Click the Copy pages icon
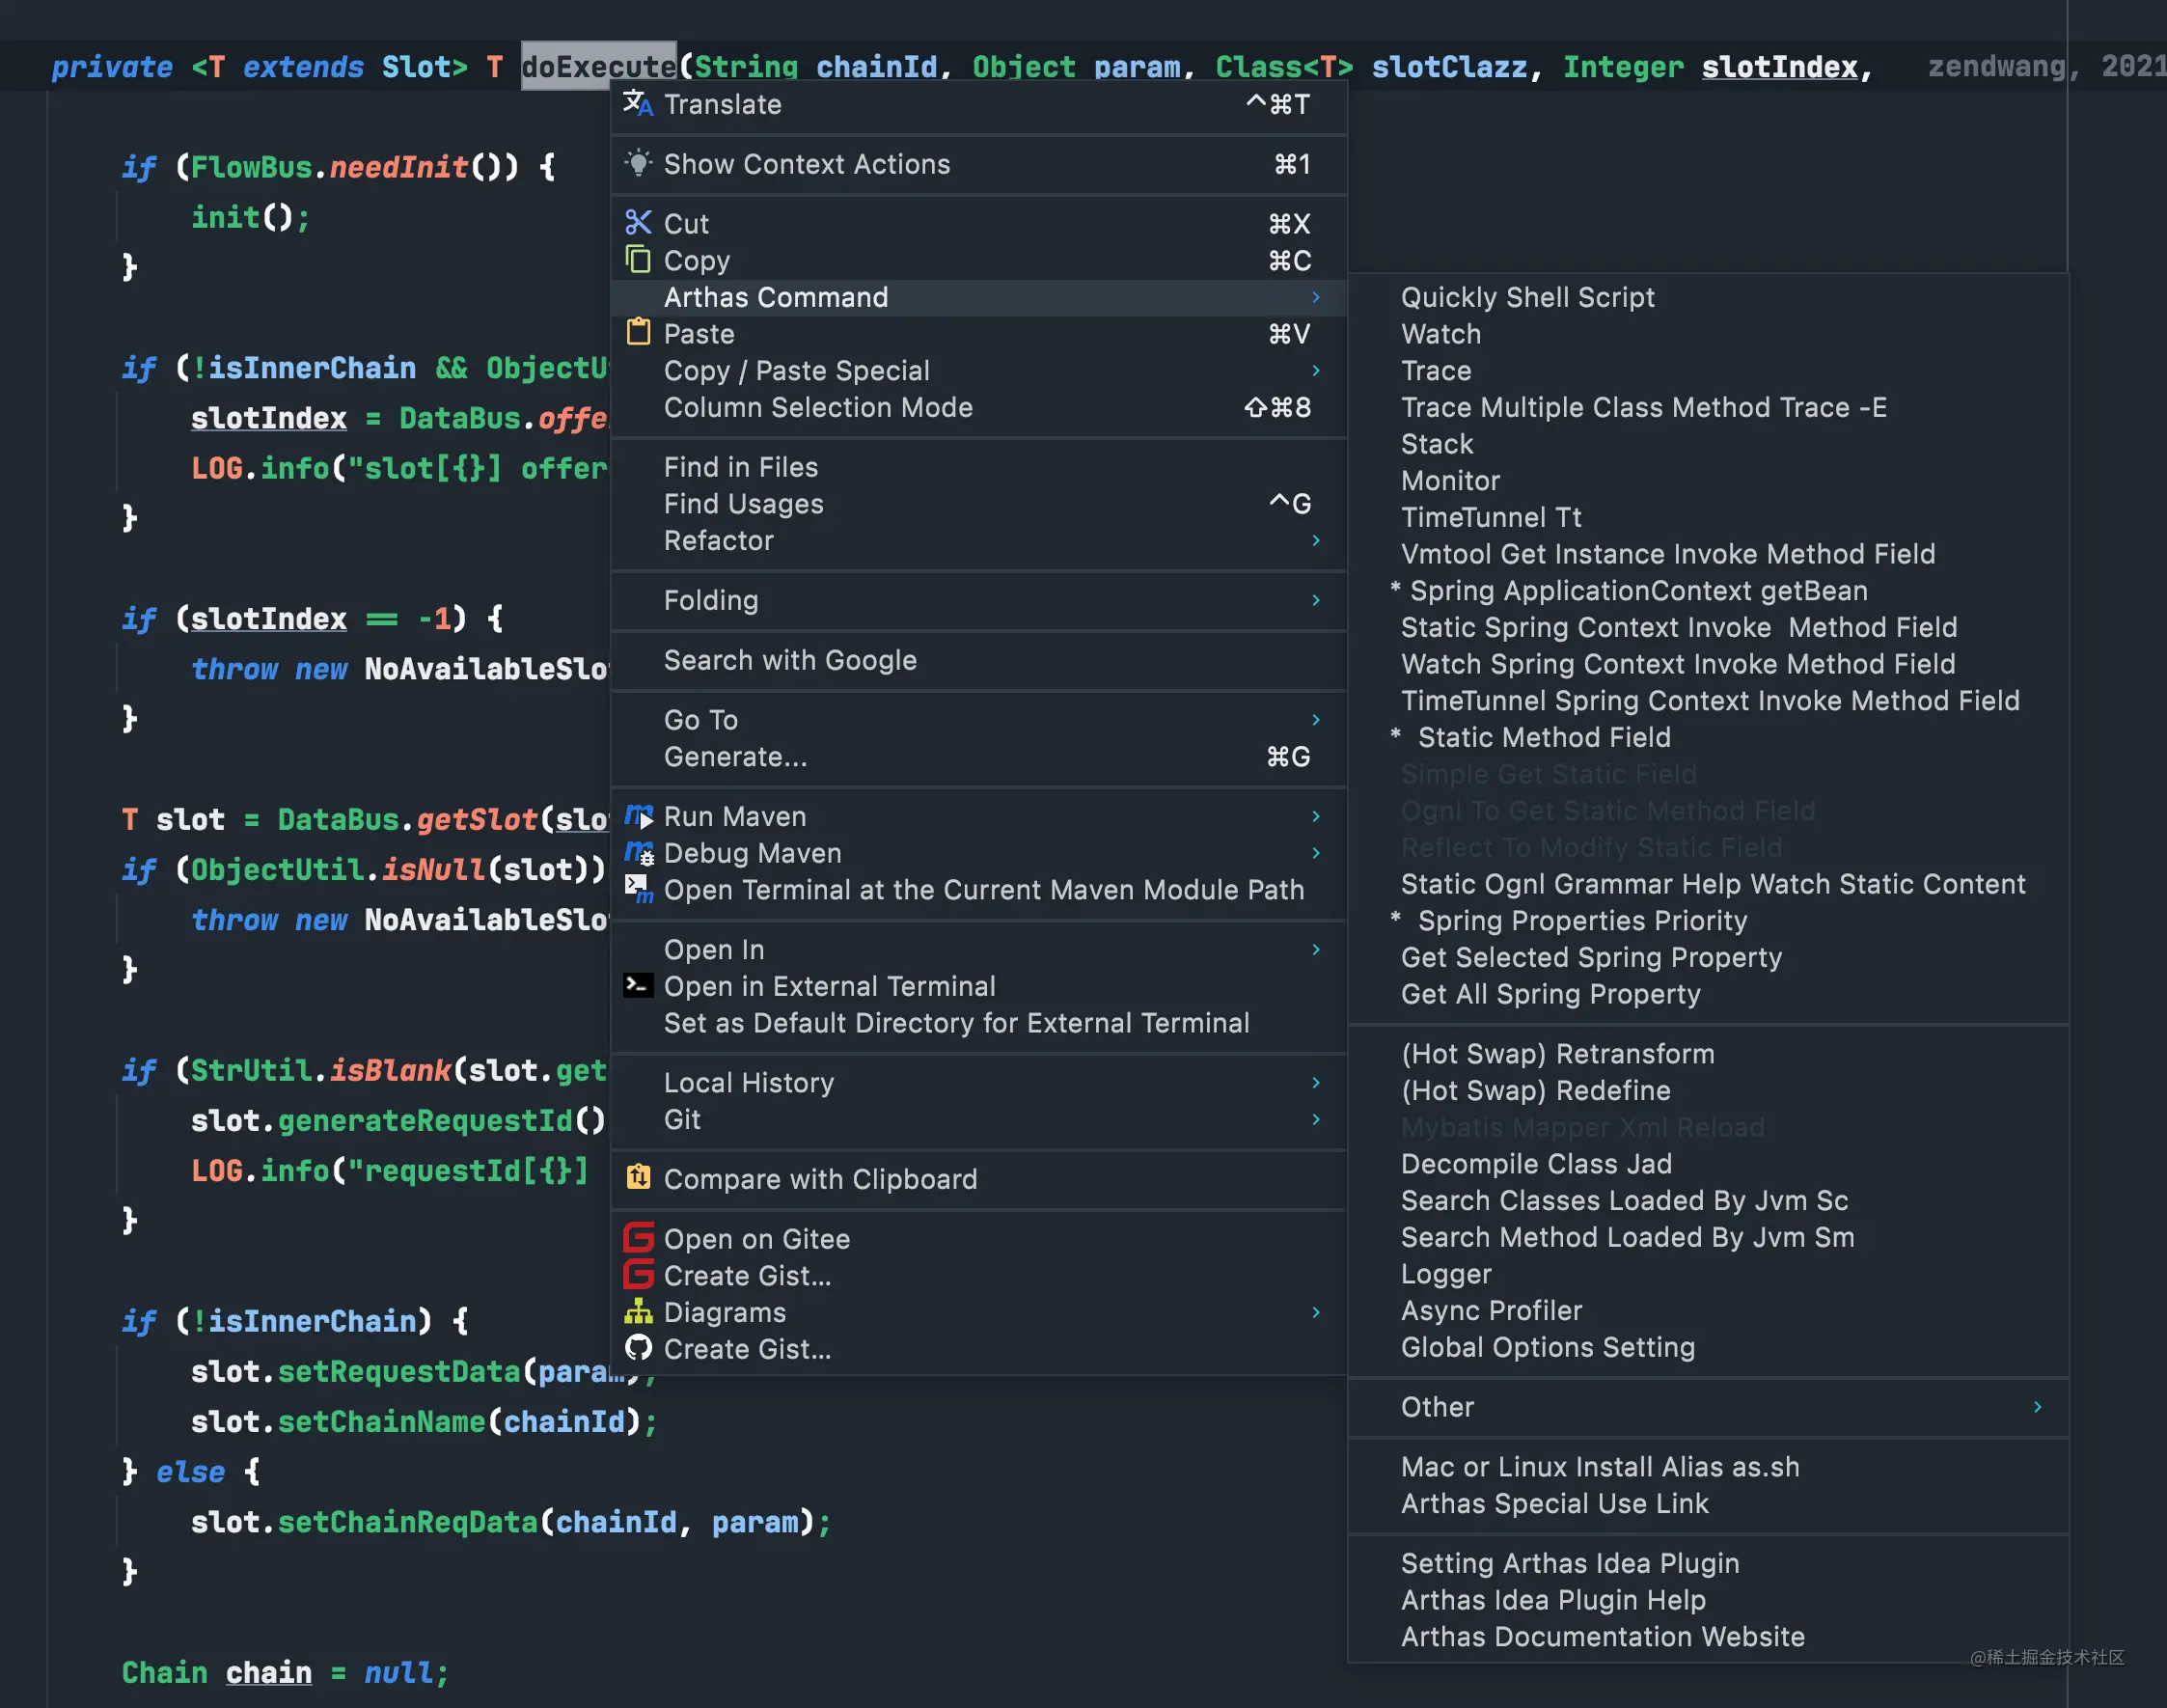Image resolution: width=2167 pixels, height=1708 pixels. [638, 260]
